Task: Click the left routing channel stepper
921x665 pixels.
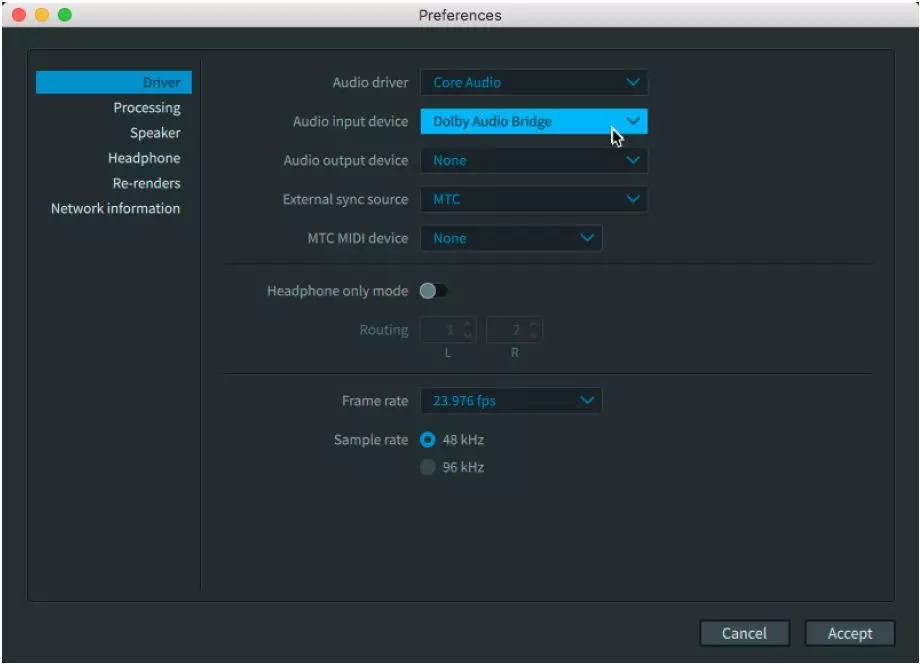Action: pos(469,330)
